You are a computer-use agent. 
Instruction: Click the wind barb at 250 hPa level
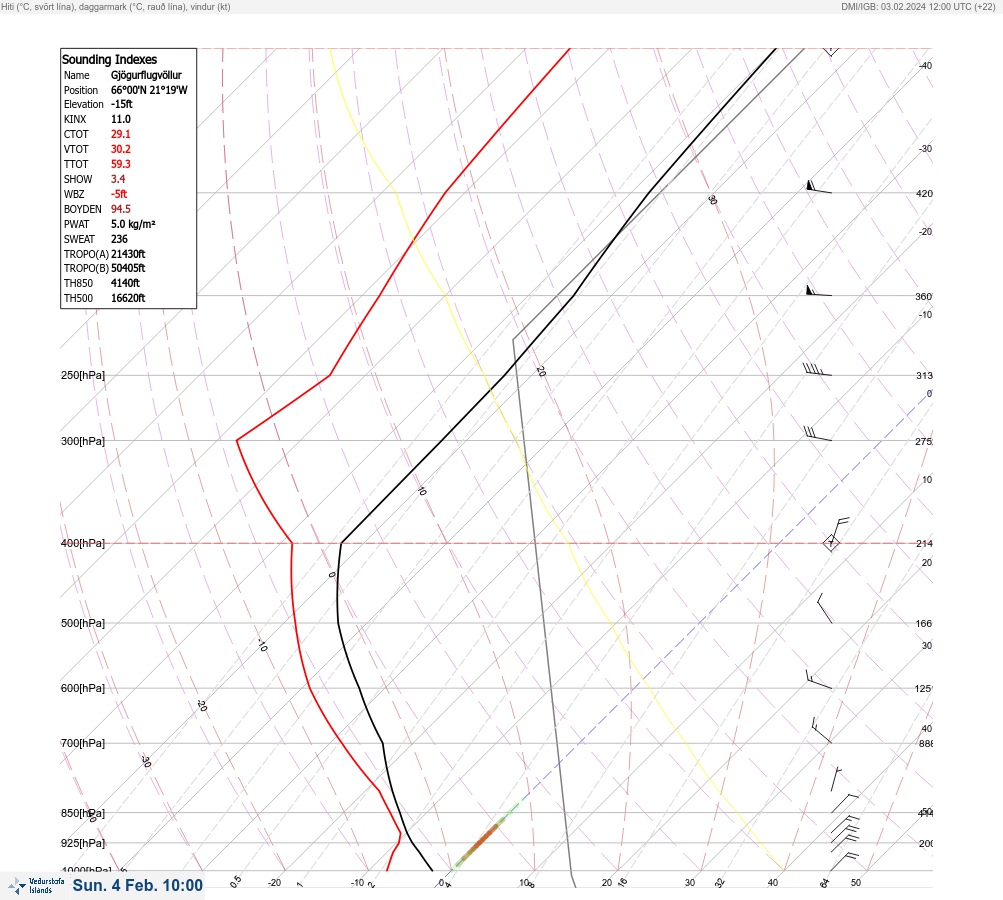click(817, 370)
